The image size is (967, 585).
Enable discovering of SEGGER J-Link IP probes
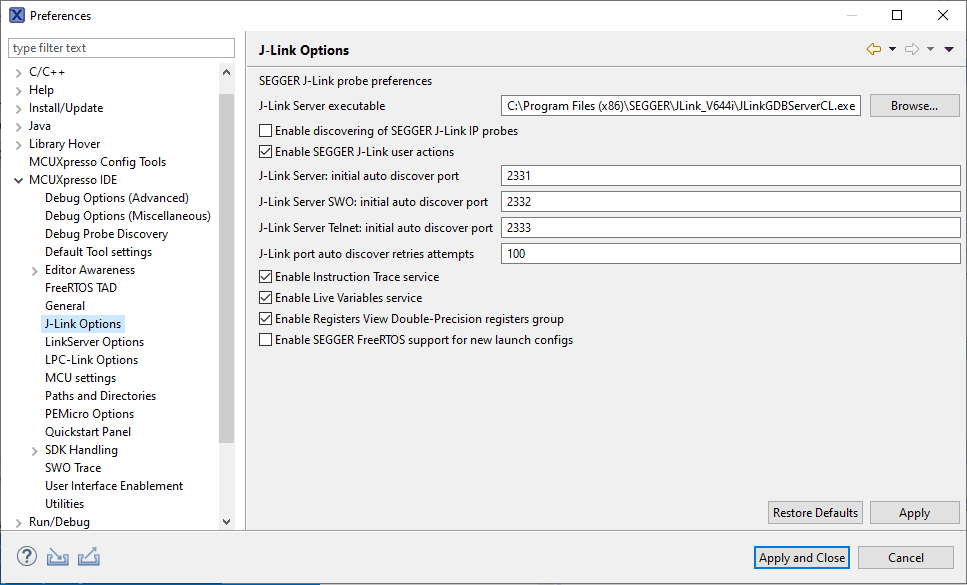[265, 131]
